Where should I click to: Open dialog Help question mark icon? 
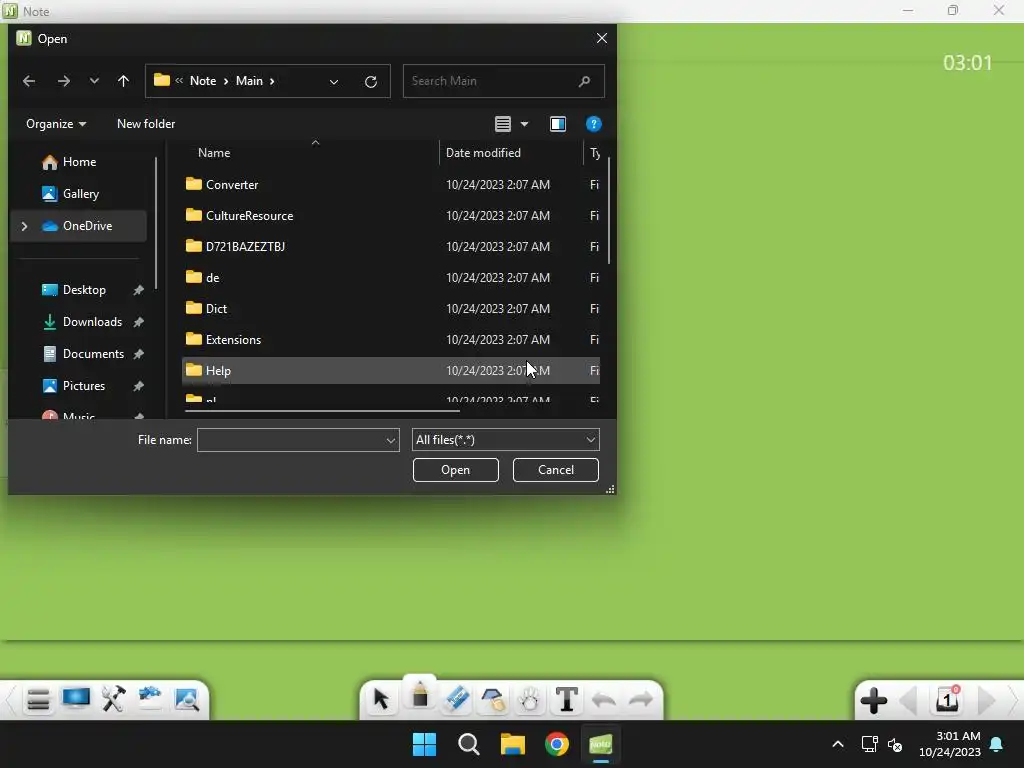coord(593,124)
